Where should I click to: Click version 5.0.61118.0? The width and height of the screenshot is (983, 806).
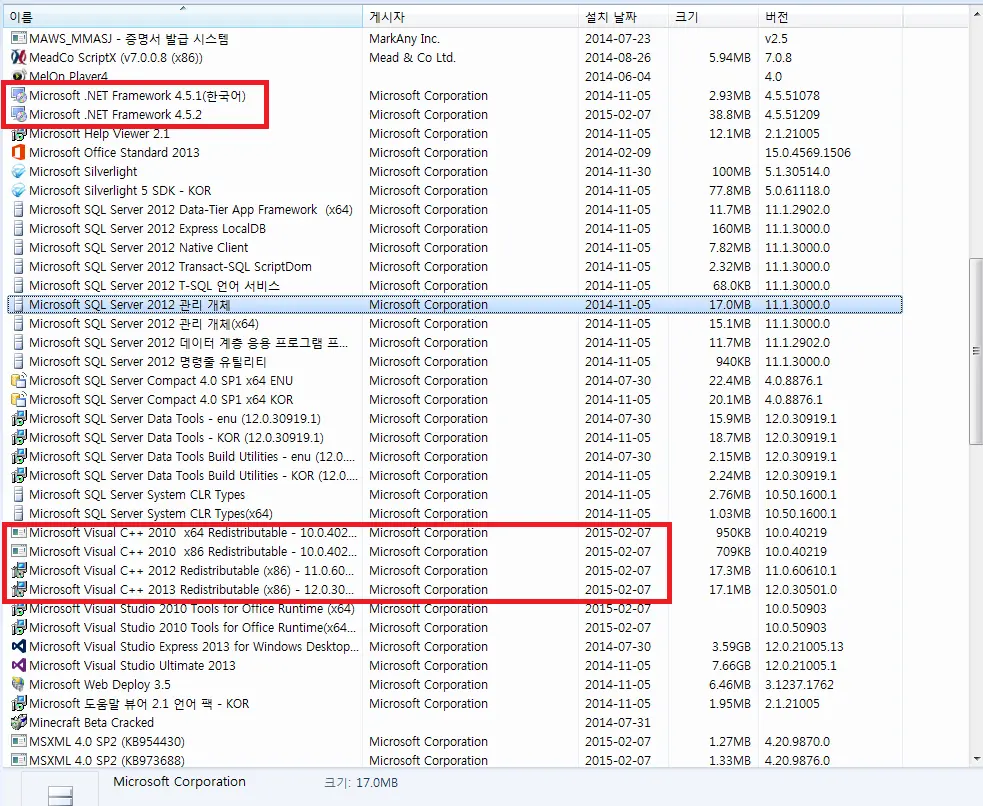[x=797, y=191]
